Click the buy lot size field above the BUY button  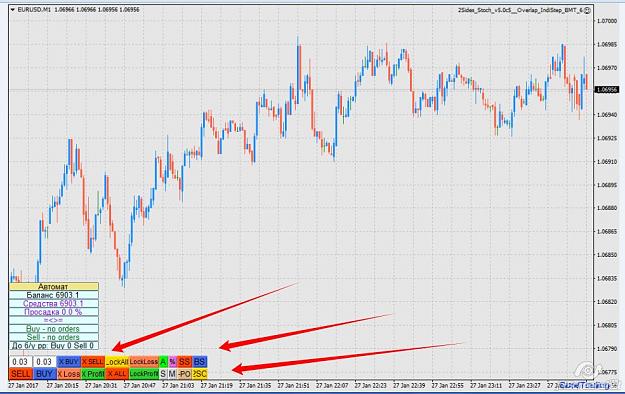tap(45, 362)
